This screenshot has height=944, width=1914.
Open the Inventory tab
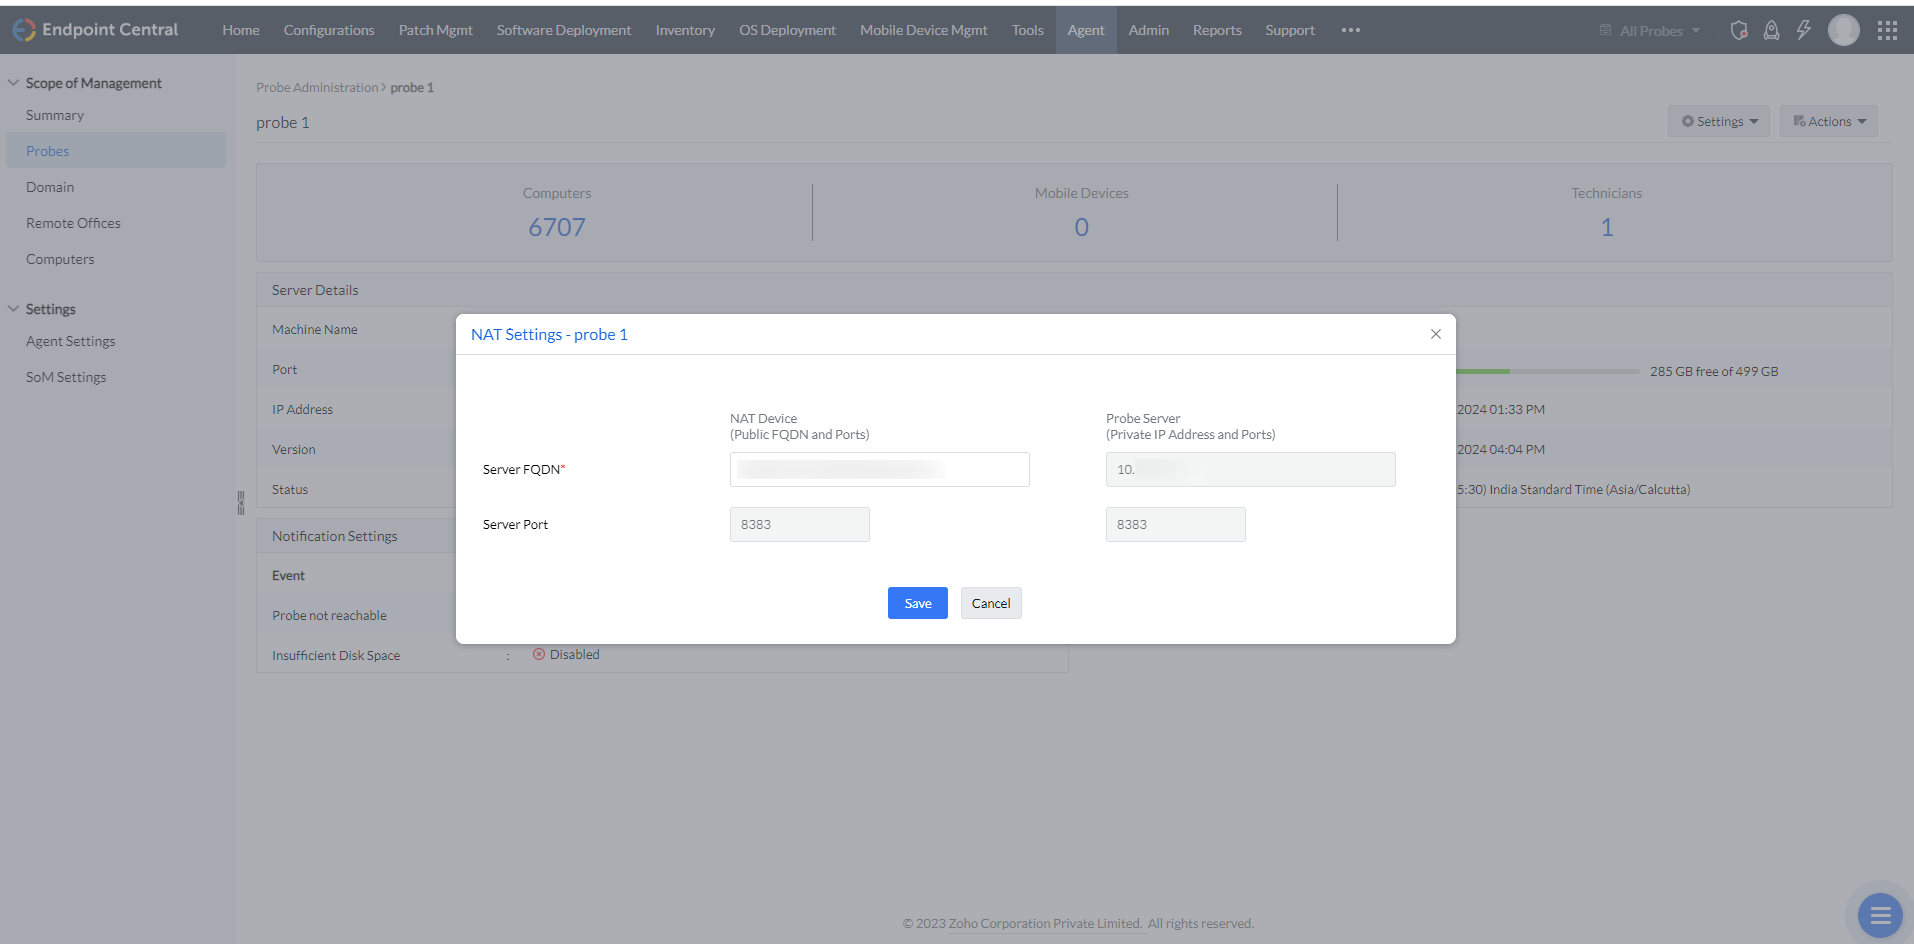(685, 30)
